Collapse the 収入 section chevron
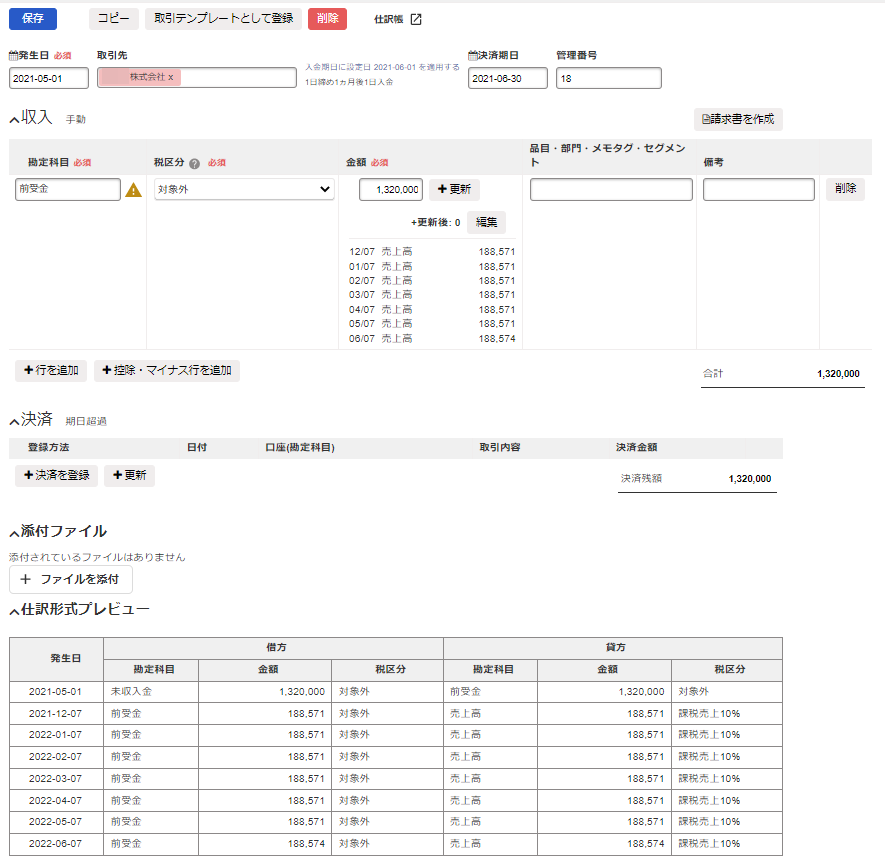The image size is (885, 861). (14, 120)
